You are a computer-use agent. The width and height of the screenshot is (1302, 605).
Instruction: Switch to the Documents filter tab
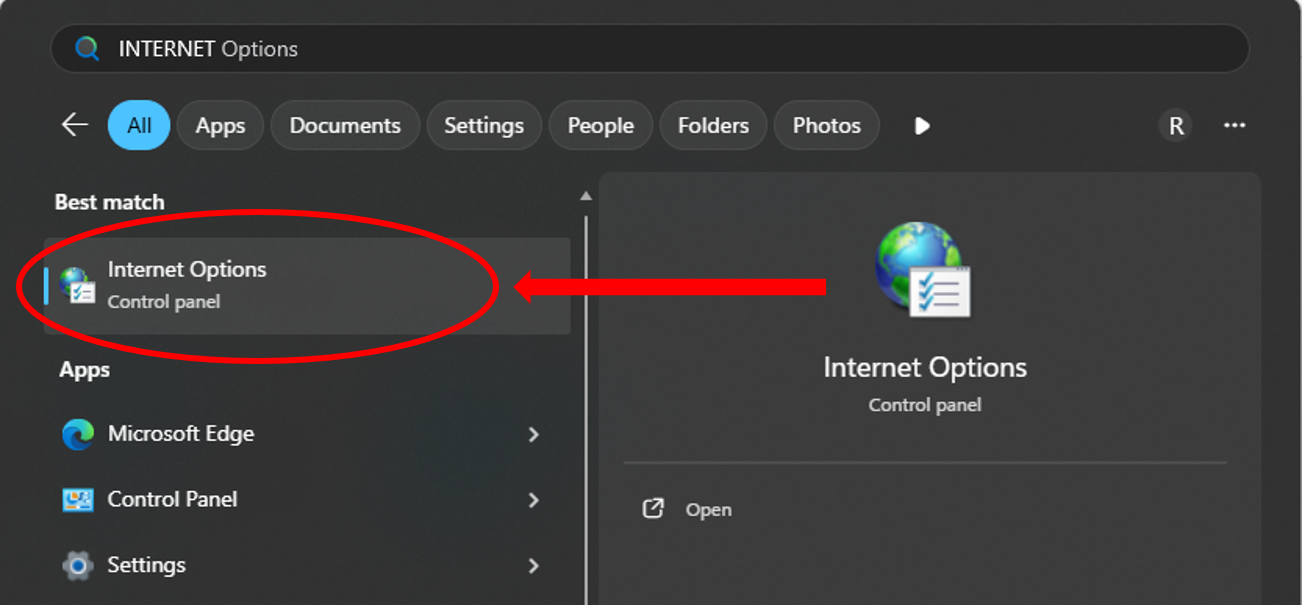(345, 125)
